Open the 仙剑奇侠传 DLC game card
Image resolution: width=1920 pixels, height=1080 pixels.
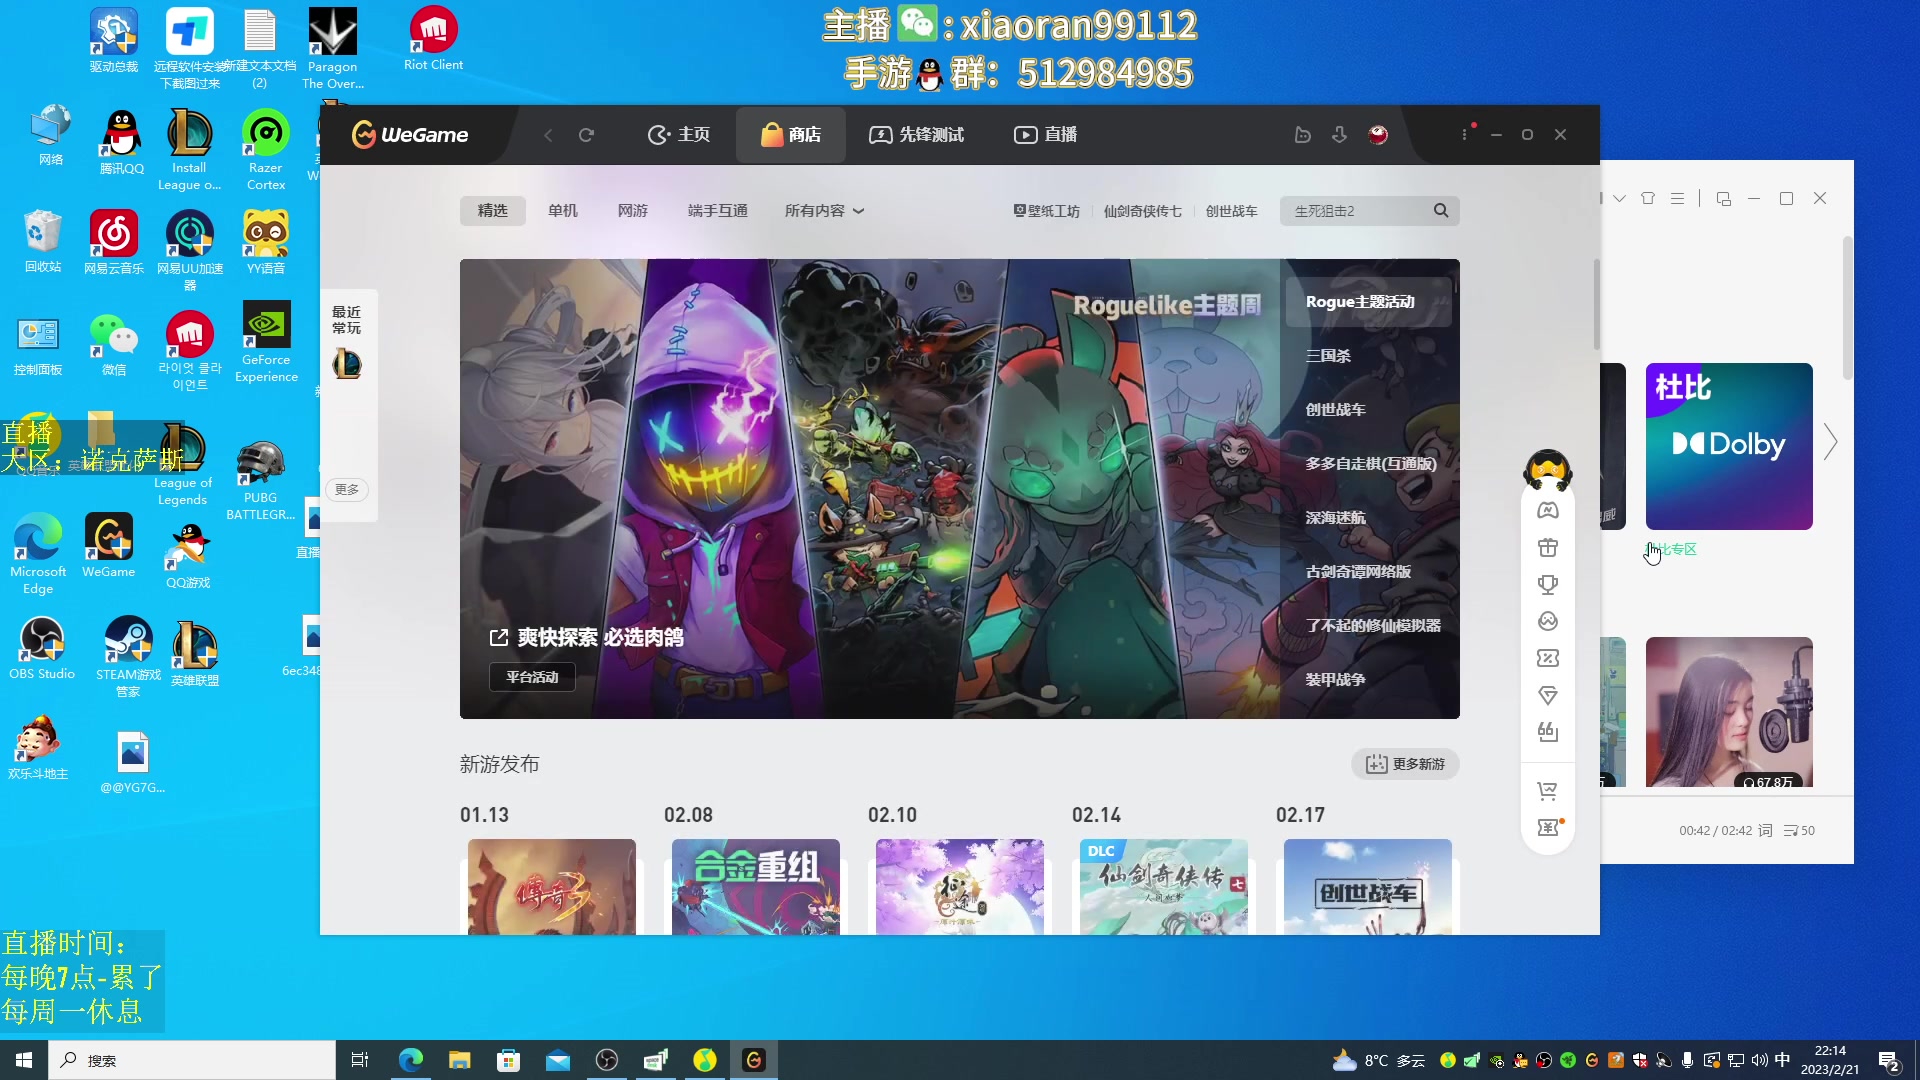[x=1164, y=887]
